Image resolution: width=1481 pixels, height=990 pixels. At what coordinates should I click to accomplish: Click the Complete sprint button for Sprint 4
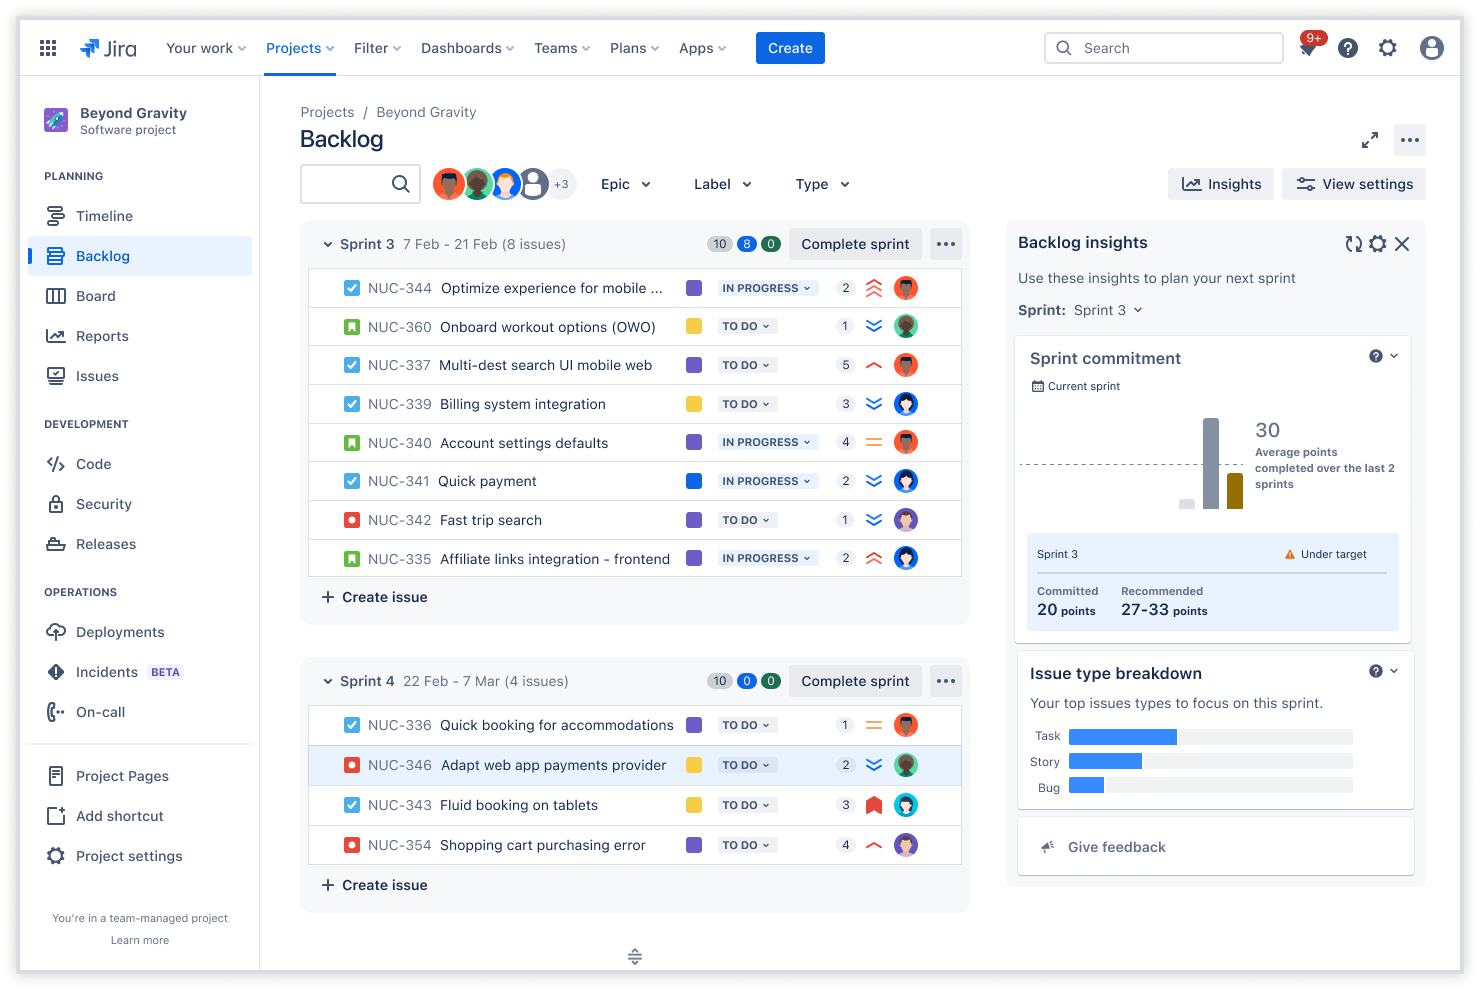[x=855, y=681]
